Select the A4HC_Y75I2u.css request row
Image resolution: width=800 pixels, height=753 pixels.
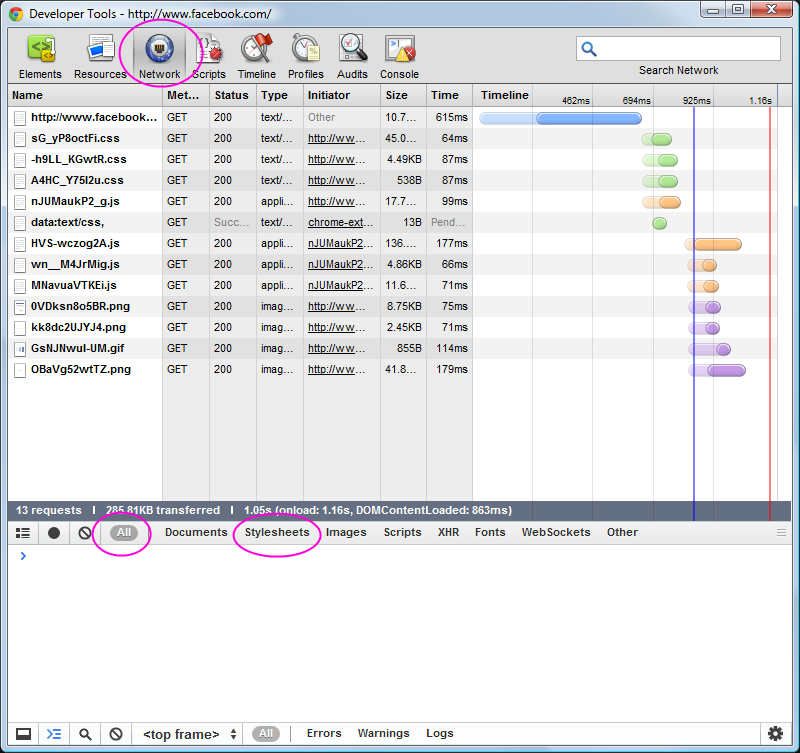392,181
